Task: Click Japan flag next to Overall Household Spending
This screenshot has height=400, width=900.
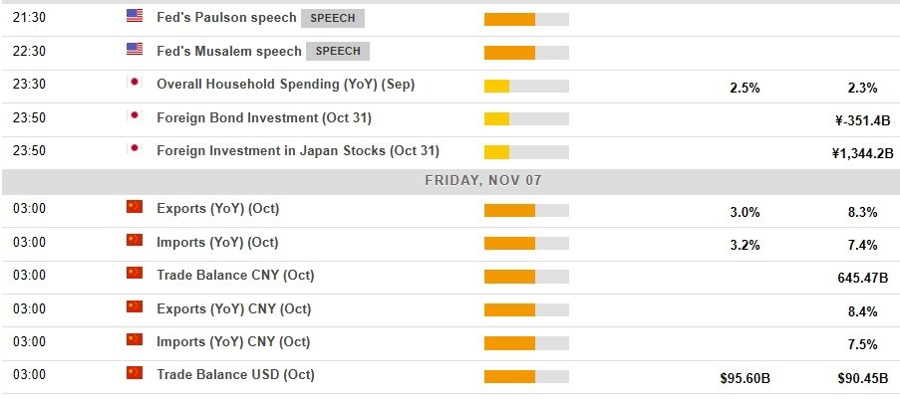Action: click(135, 84)
